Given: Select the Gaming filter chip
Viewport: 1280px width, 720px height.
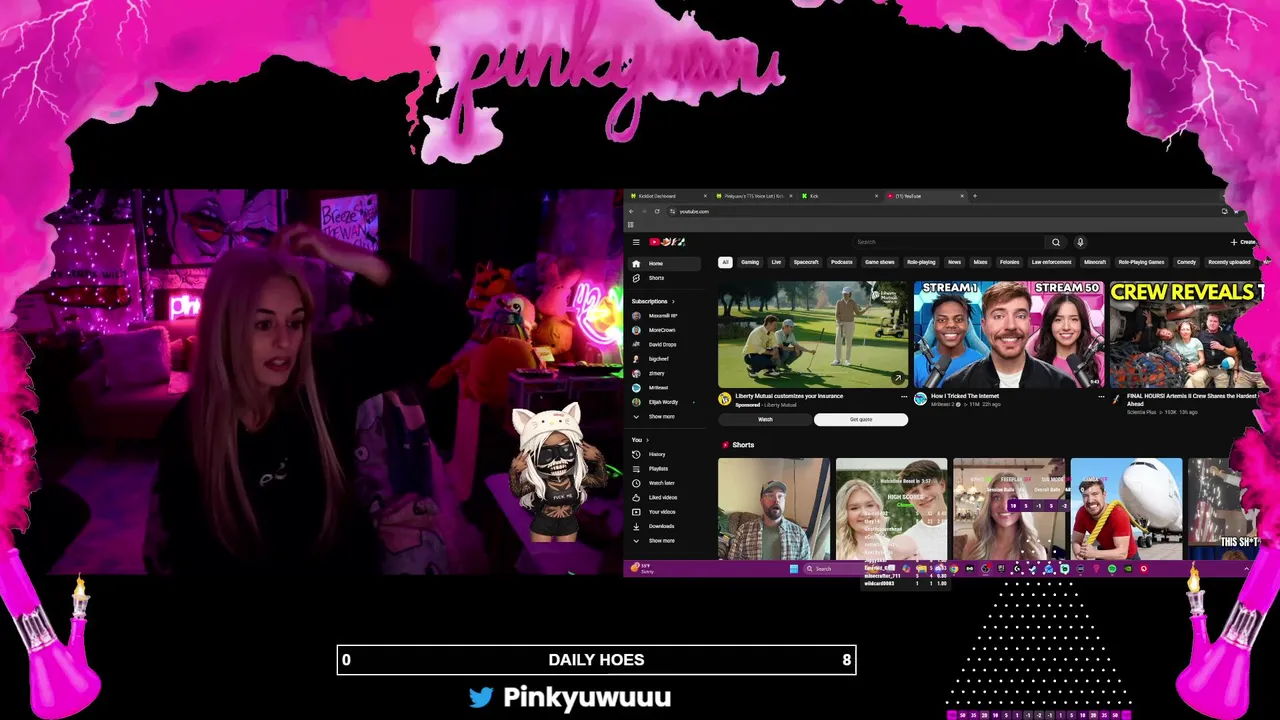Looking at the screenshot, I should point(750,262).
